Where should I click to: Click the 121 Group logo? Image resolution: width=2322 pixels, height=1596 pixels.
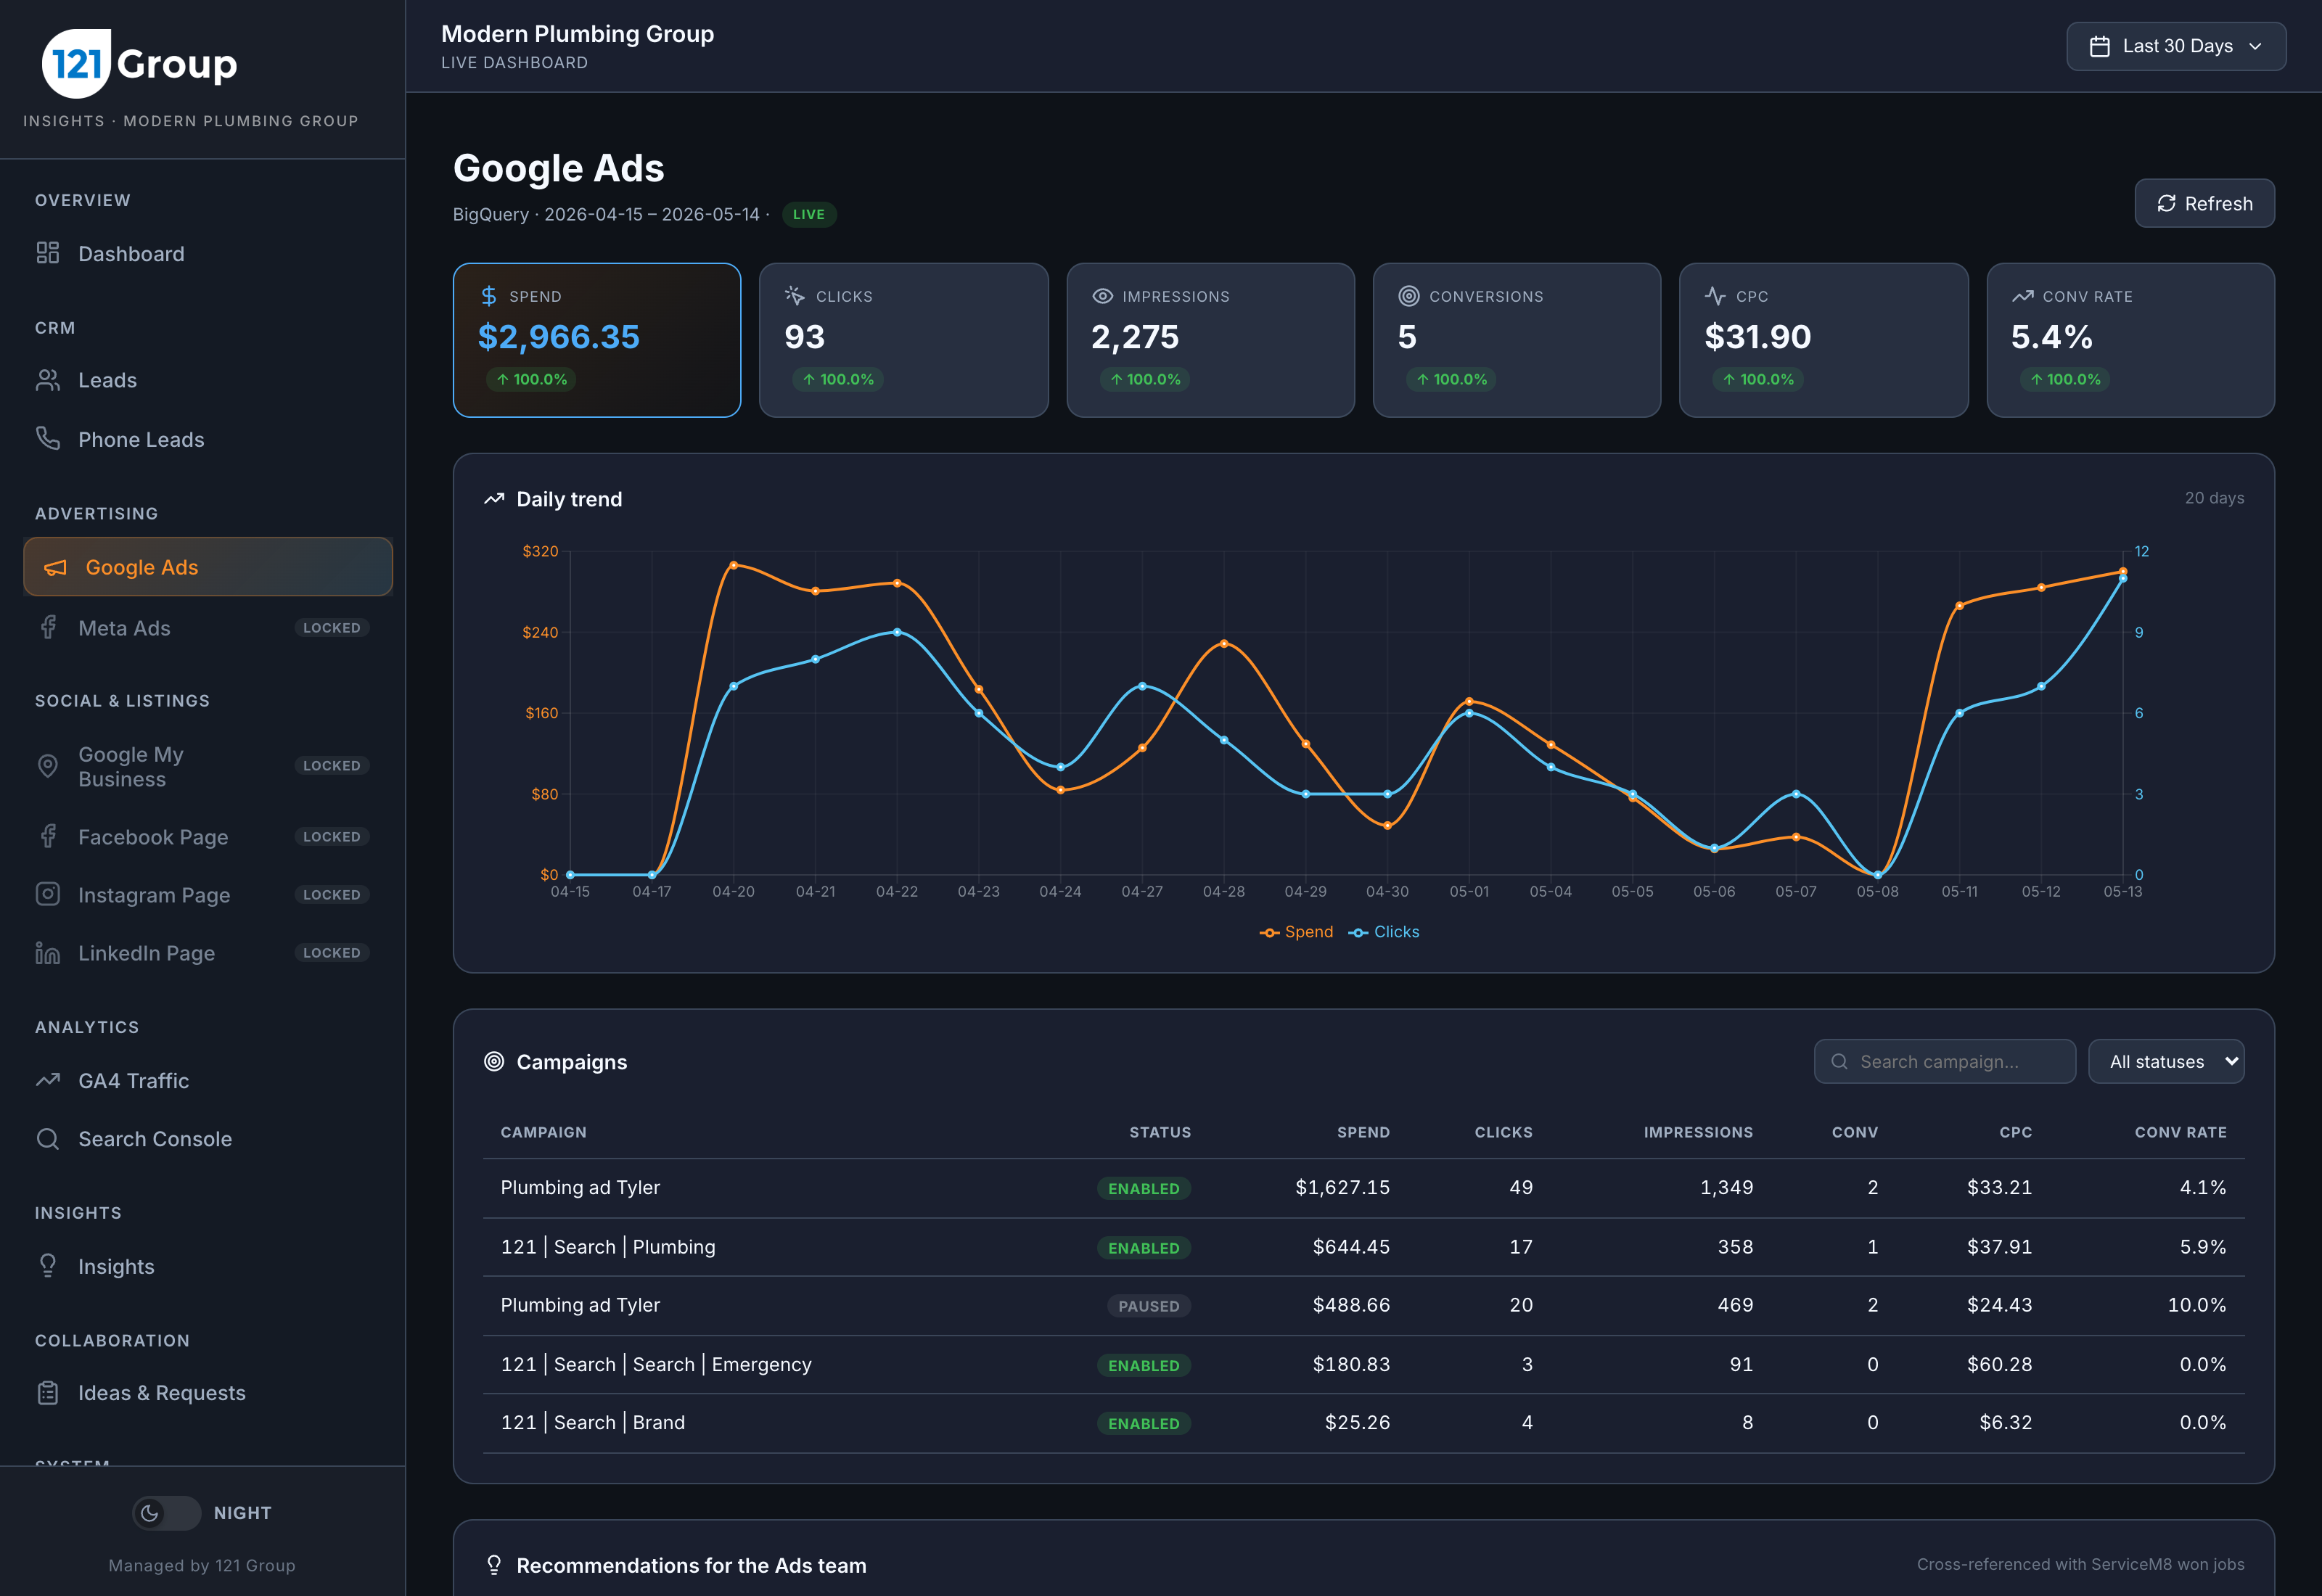(x=140, y=63)
